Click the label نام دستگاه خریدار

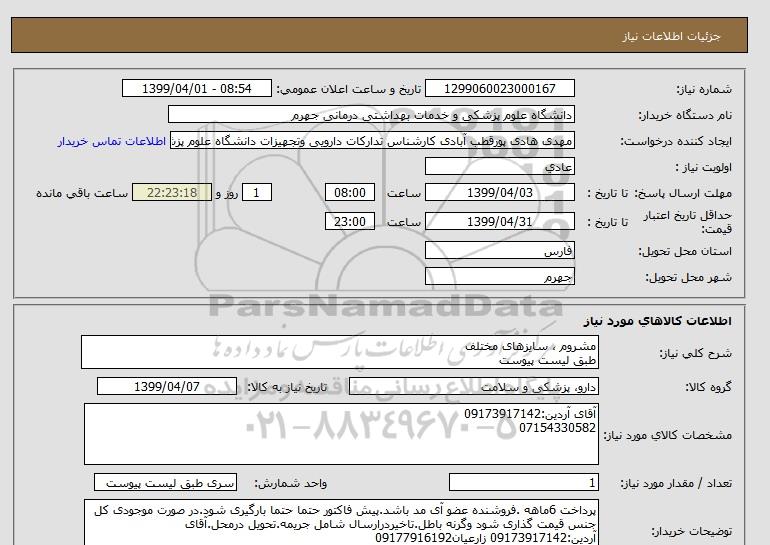685,115
